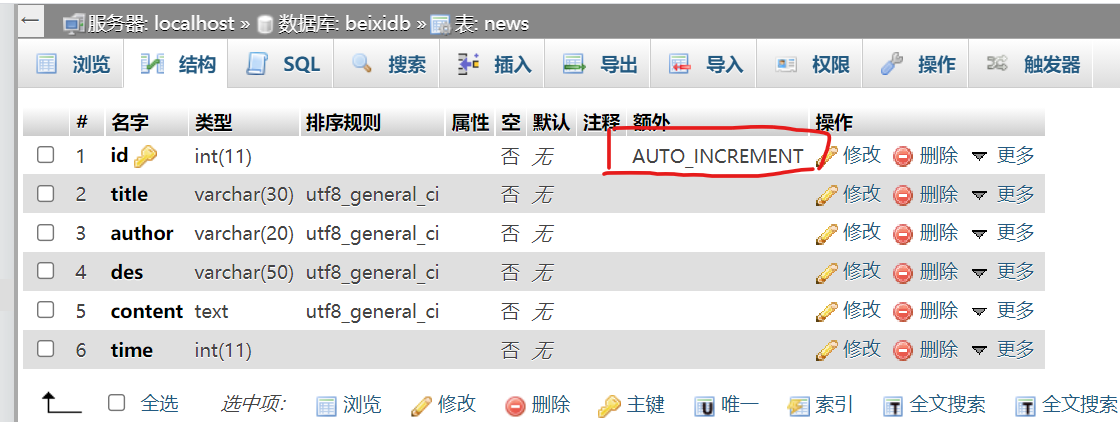This screenshot has width=1120, height=422.
Task: Click the AUTO_INCREMENT text in id row
Action: tap(717, 156)
